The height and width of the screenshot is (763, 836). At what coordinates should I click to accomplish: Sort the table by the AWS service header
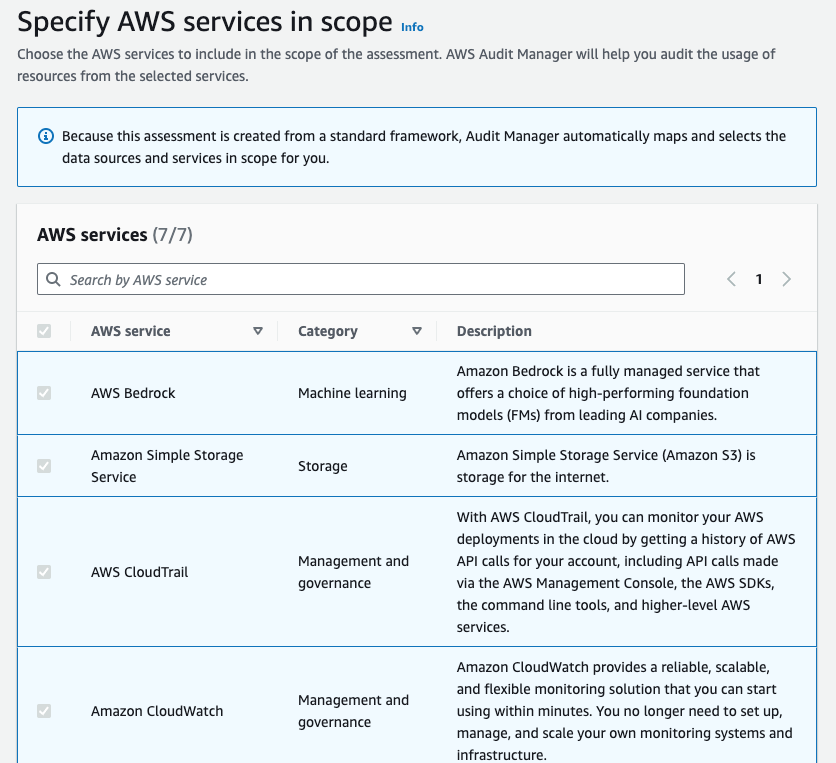[130, 330]
